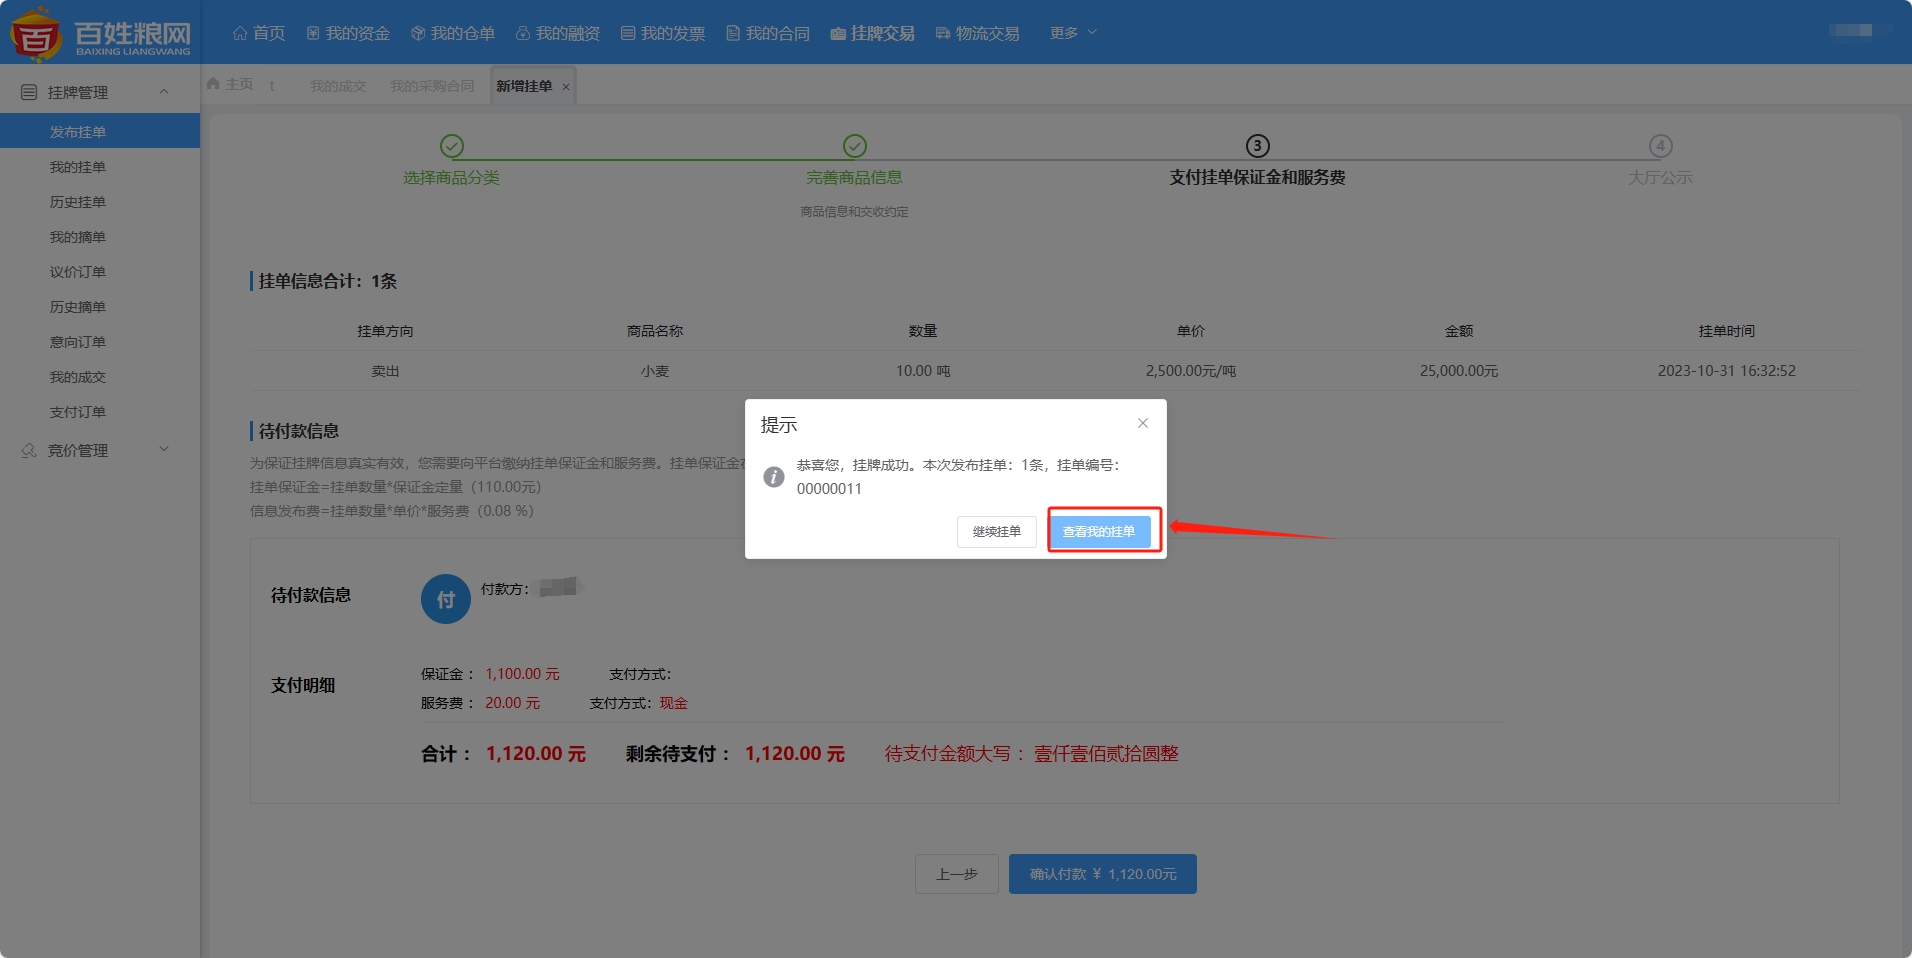Expand the 竞价管理 sidebar section
The width and height of the screenshot is (1912, 958).
164,450
